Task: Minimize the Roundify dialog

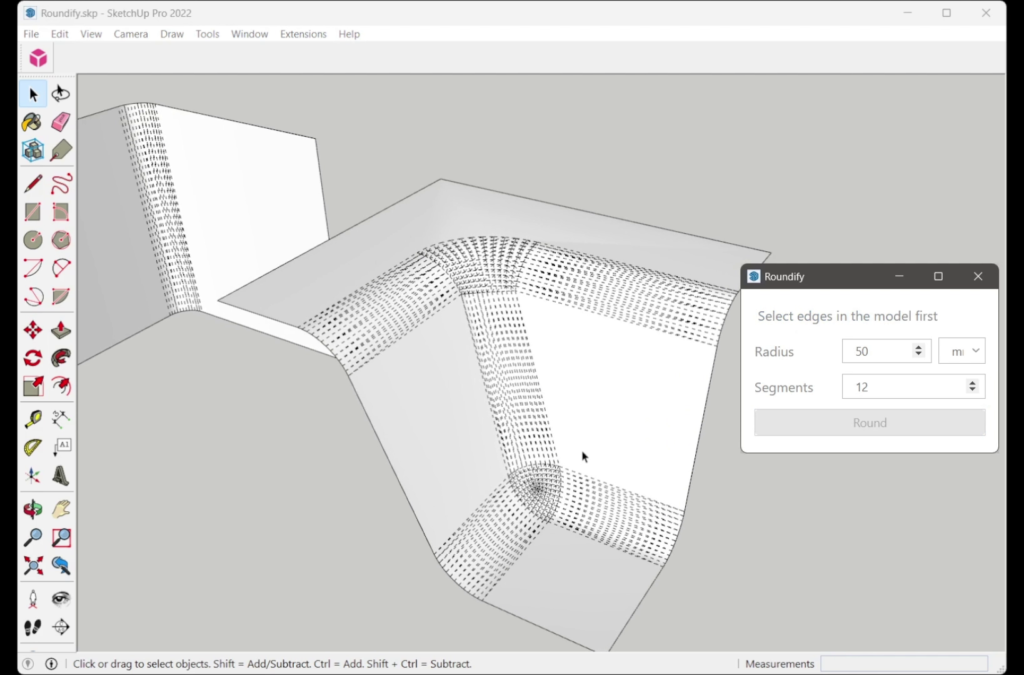Action: tap(899, 276)
